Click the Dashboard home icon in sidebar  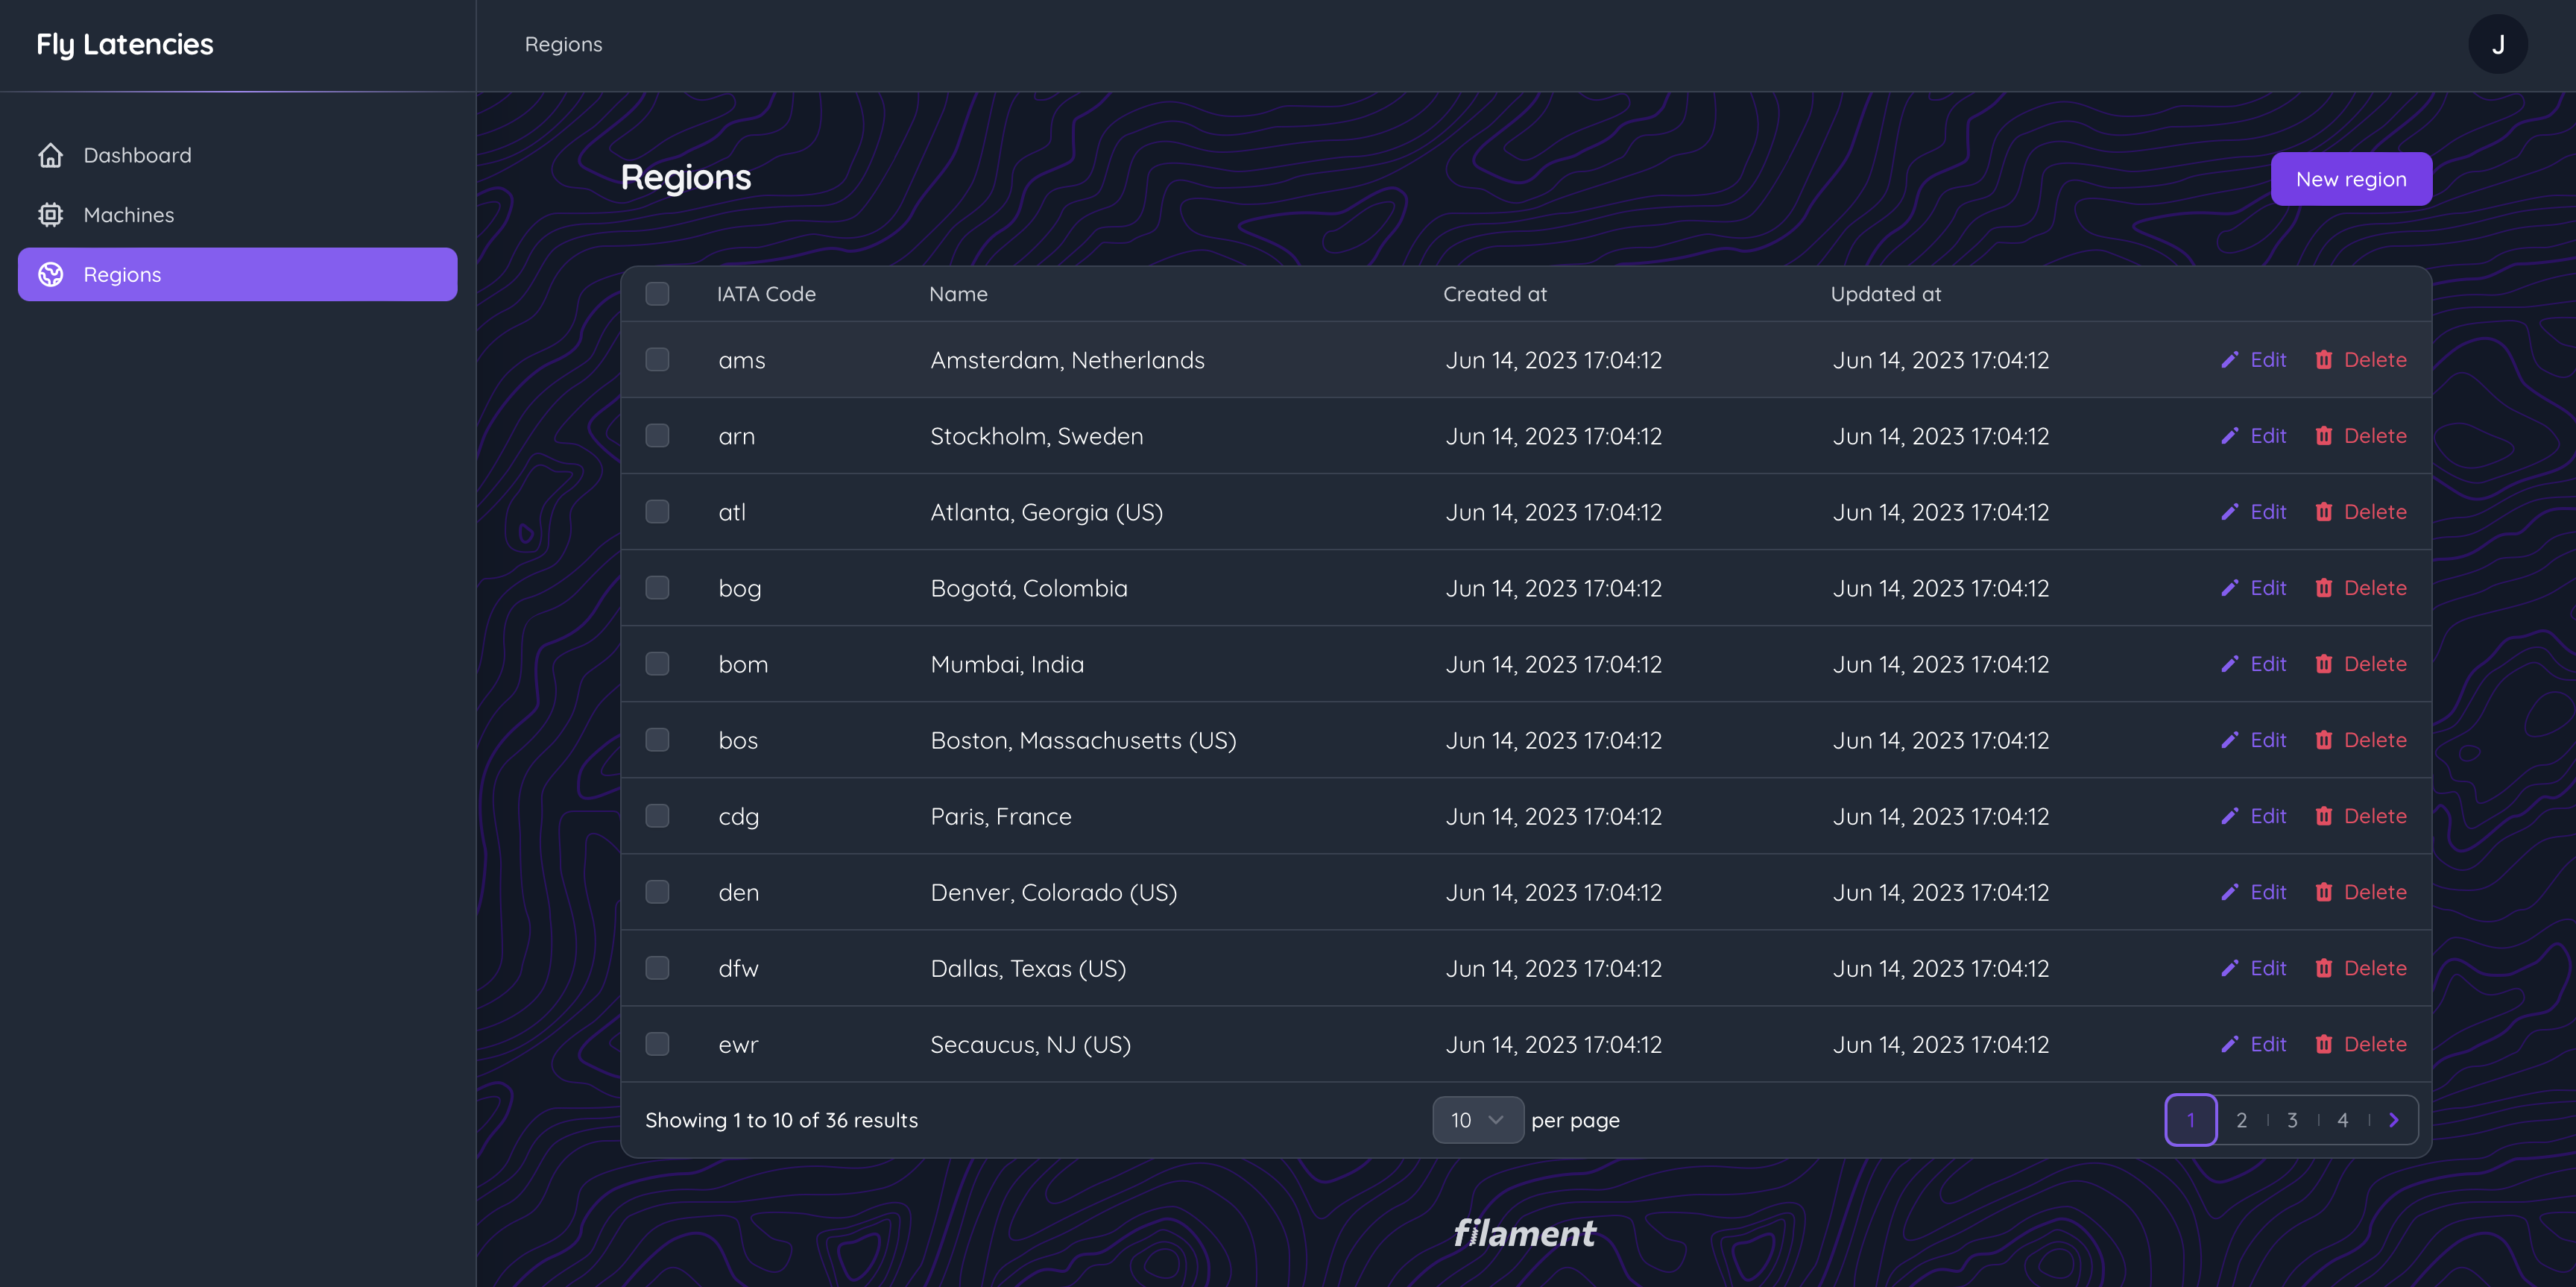50,155
